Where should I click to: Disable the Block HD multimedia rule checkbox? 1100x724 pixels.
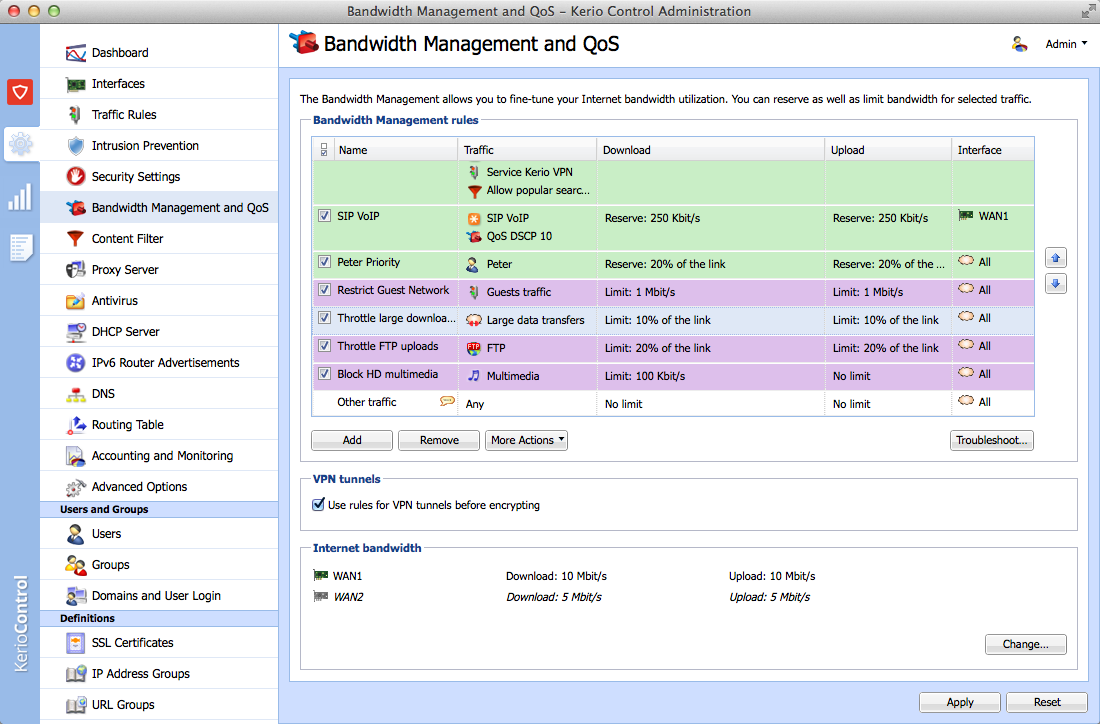pyautogui.click(x=324, y=373)
